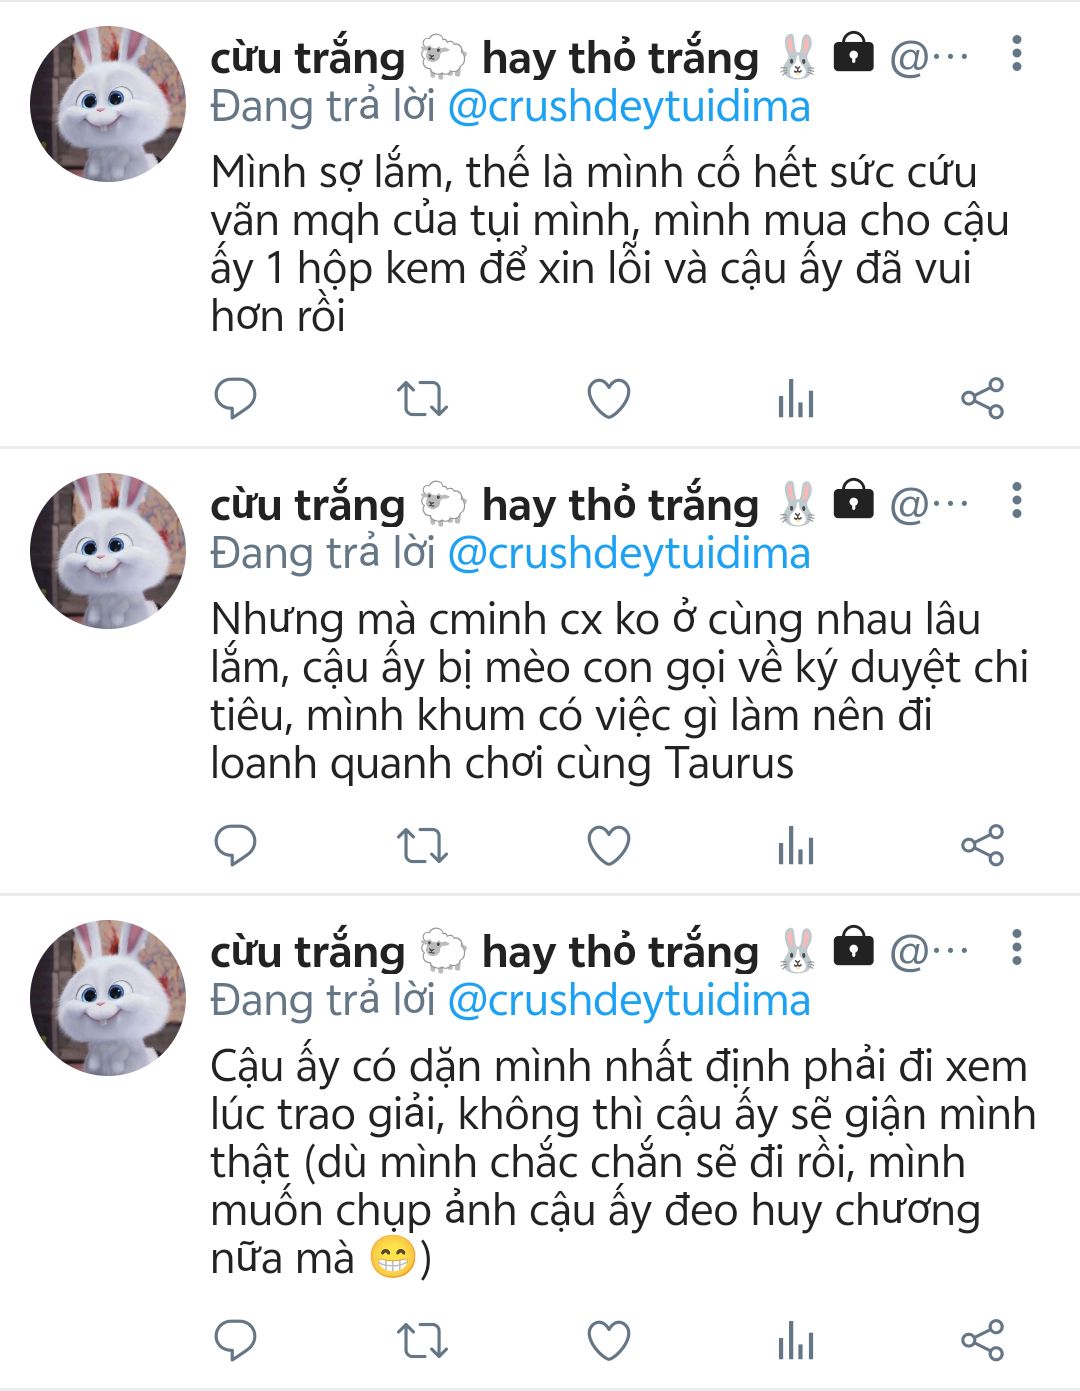1080x1391 pixels.
Task: Open more options on first tweet
Action: [1016, 54]
